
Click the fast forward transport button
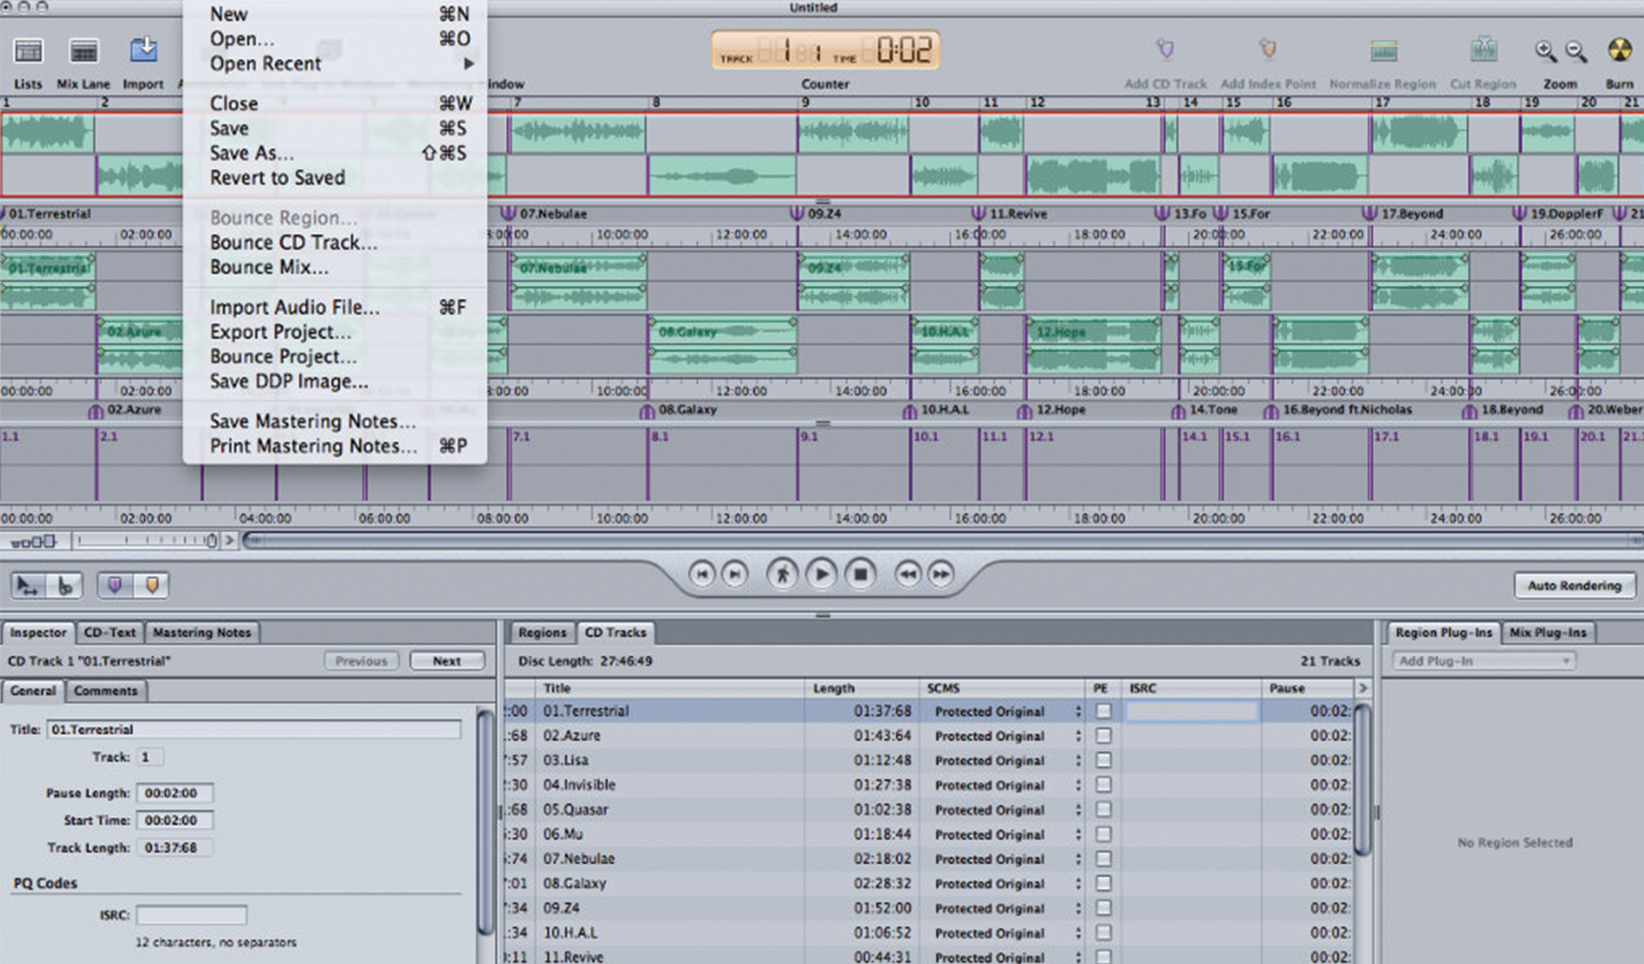pyautogui.click(x=941, y=574)
